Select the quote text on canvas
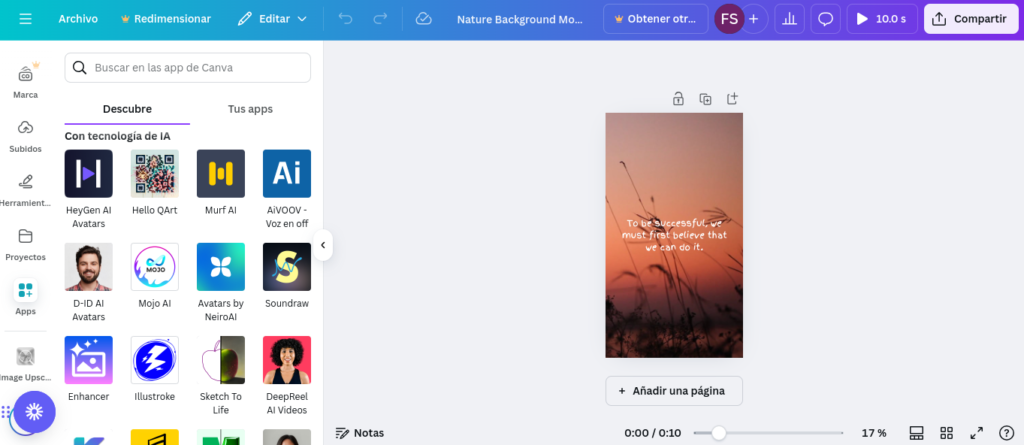 [x=674, y=235]
